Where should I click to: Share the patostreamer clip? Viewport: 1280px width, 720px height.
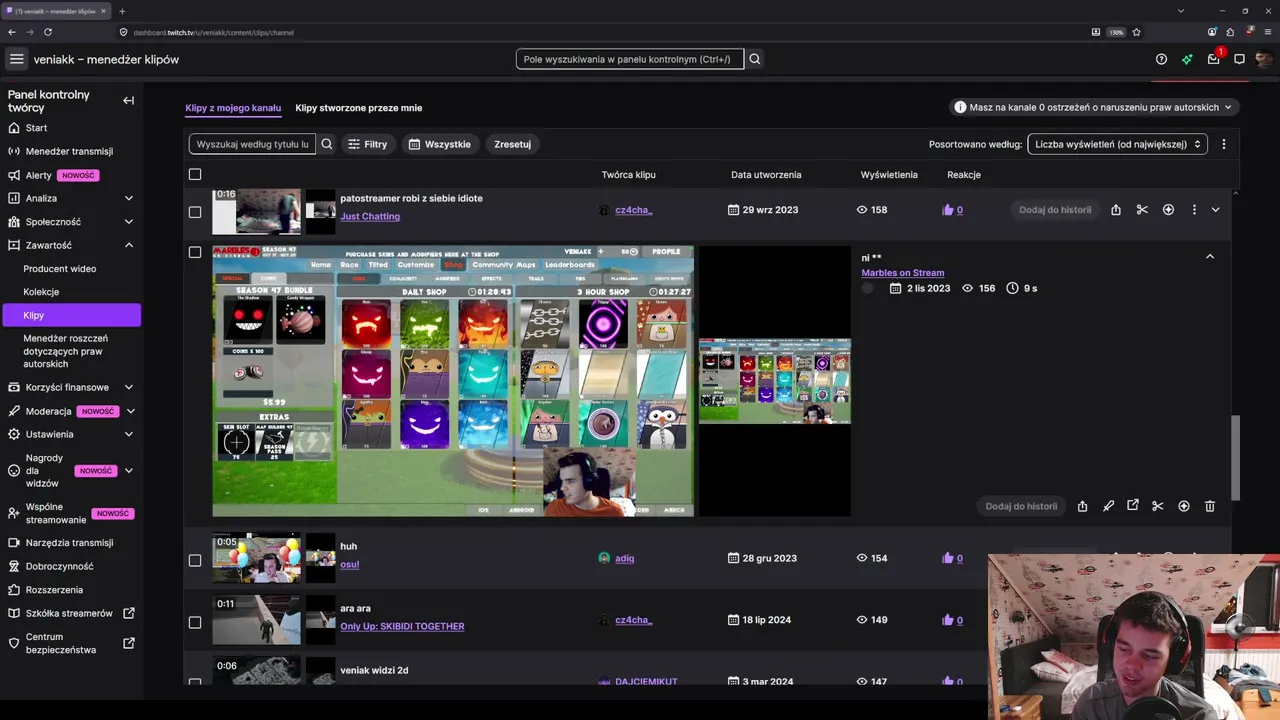[x=1116, y=210]
